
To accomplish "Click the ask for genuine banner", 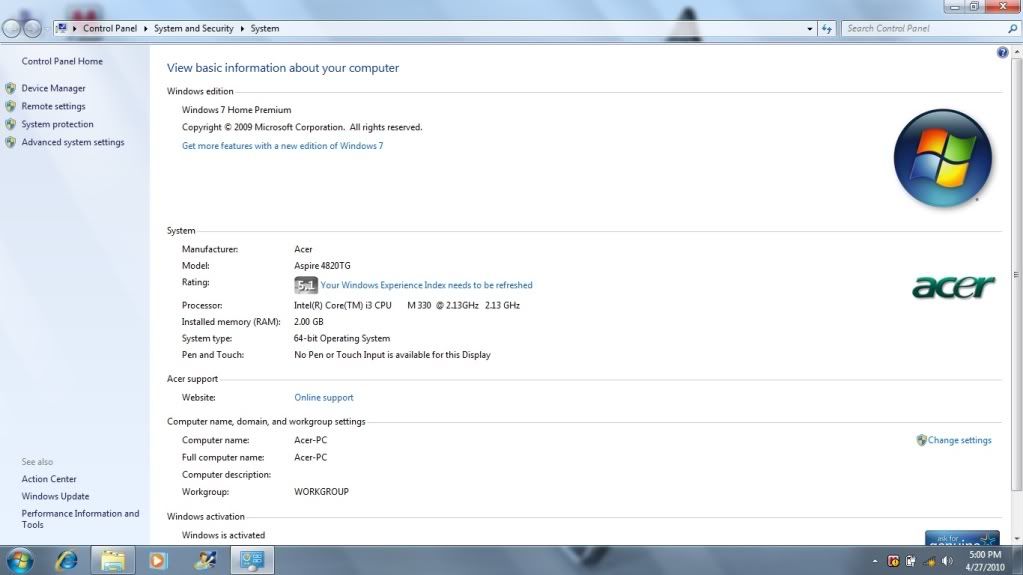I will 962,538.
